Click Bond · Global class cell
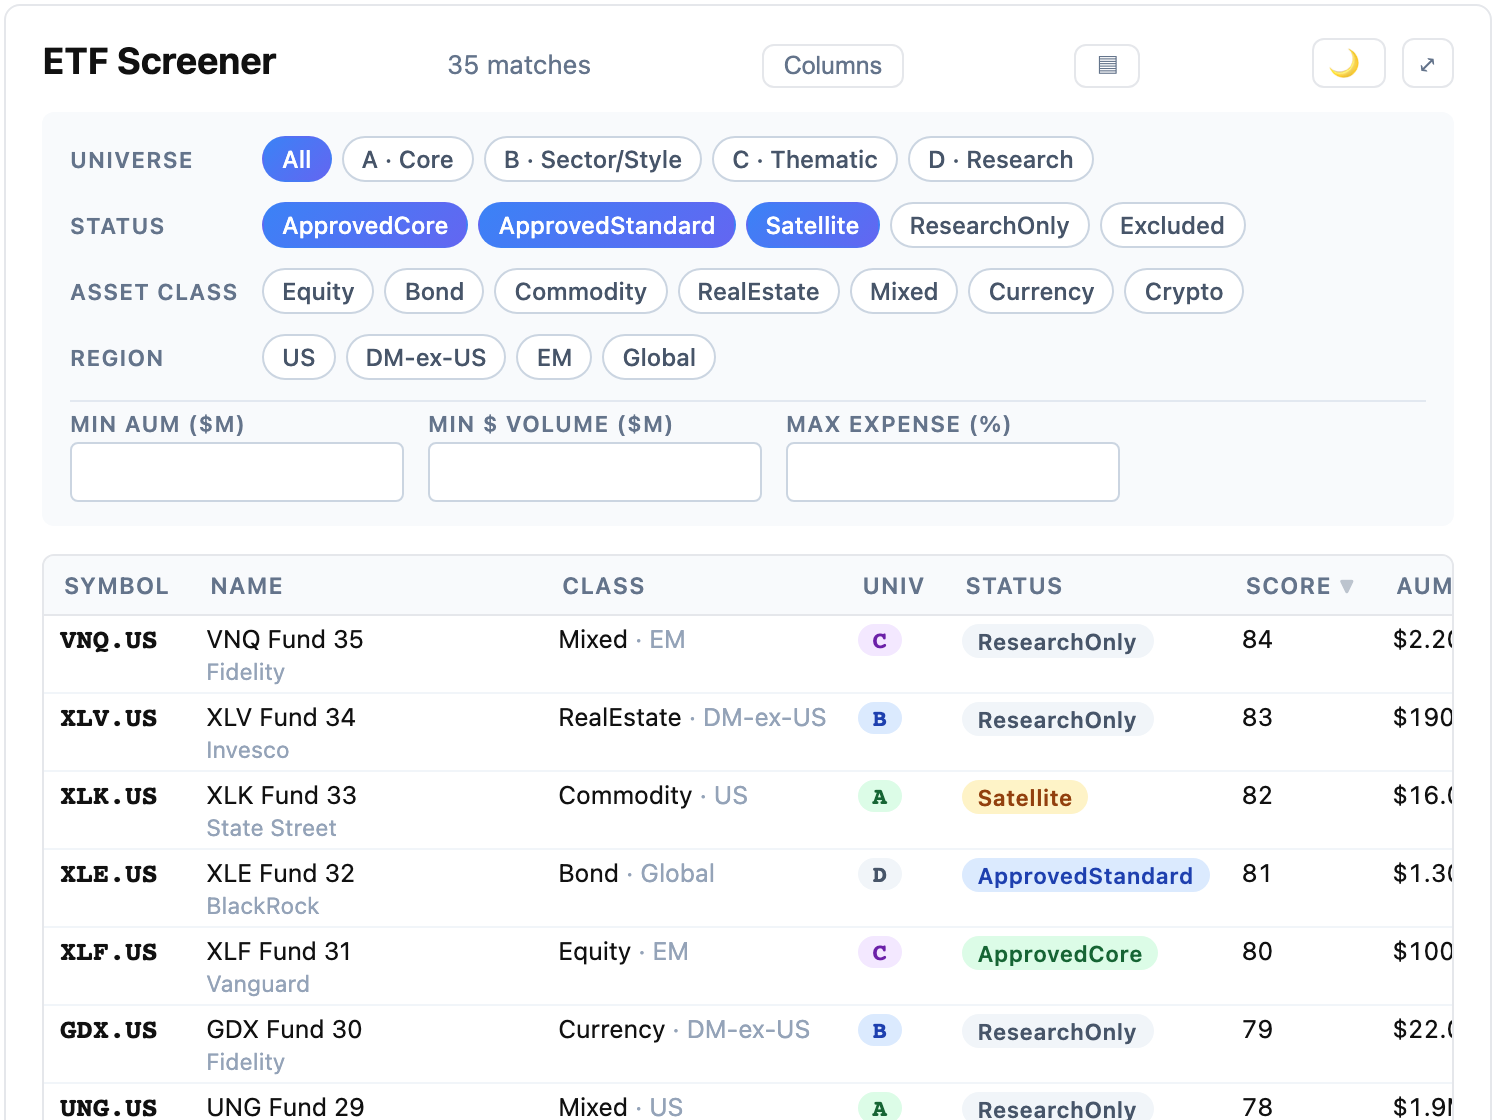Image resolution: width=1496 pixels, height=1120 pixels. click(637, 873)
